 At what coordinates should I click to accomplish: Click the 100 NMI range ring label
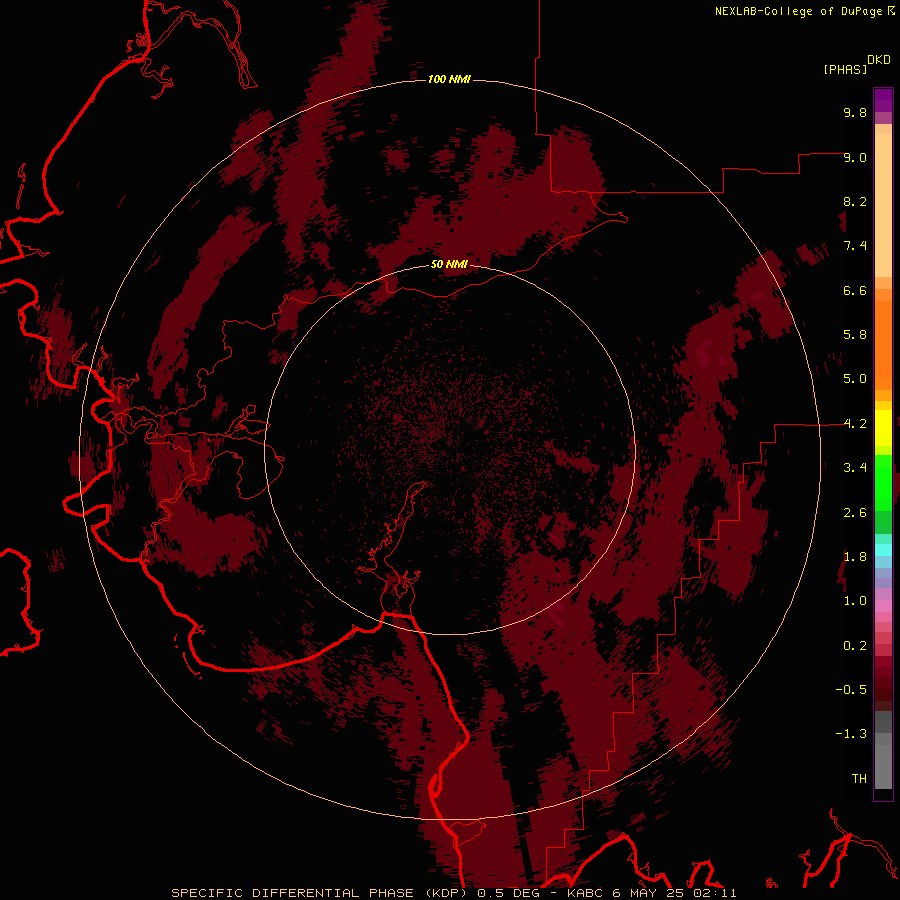pos(449,79)
